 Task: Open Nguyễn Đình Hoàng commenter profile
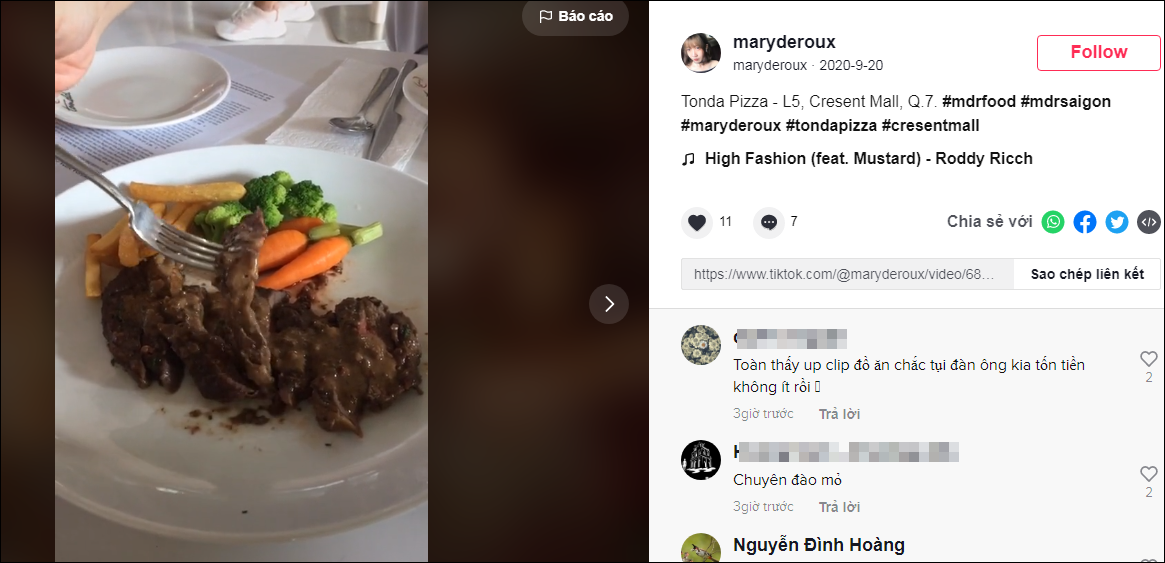[x=819, y=545]
